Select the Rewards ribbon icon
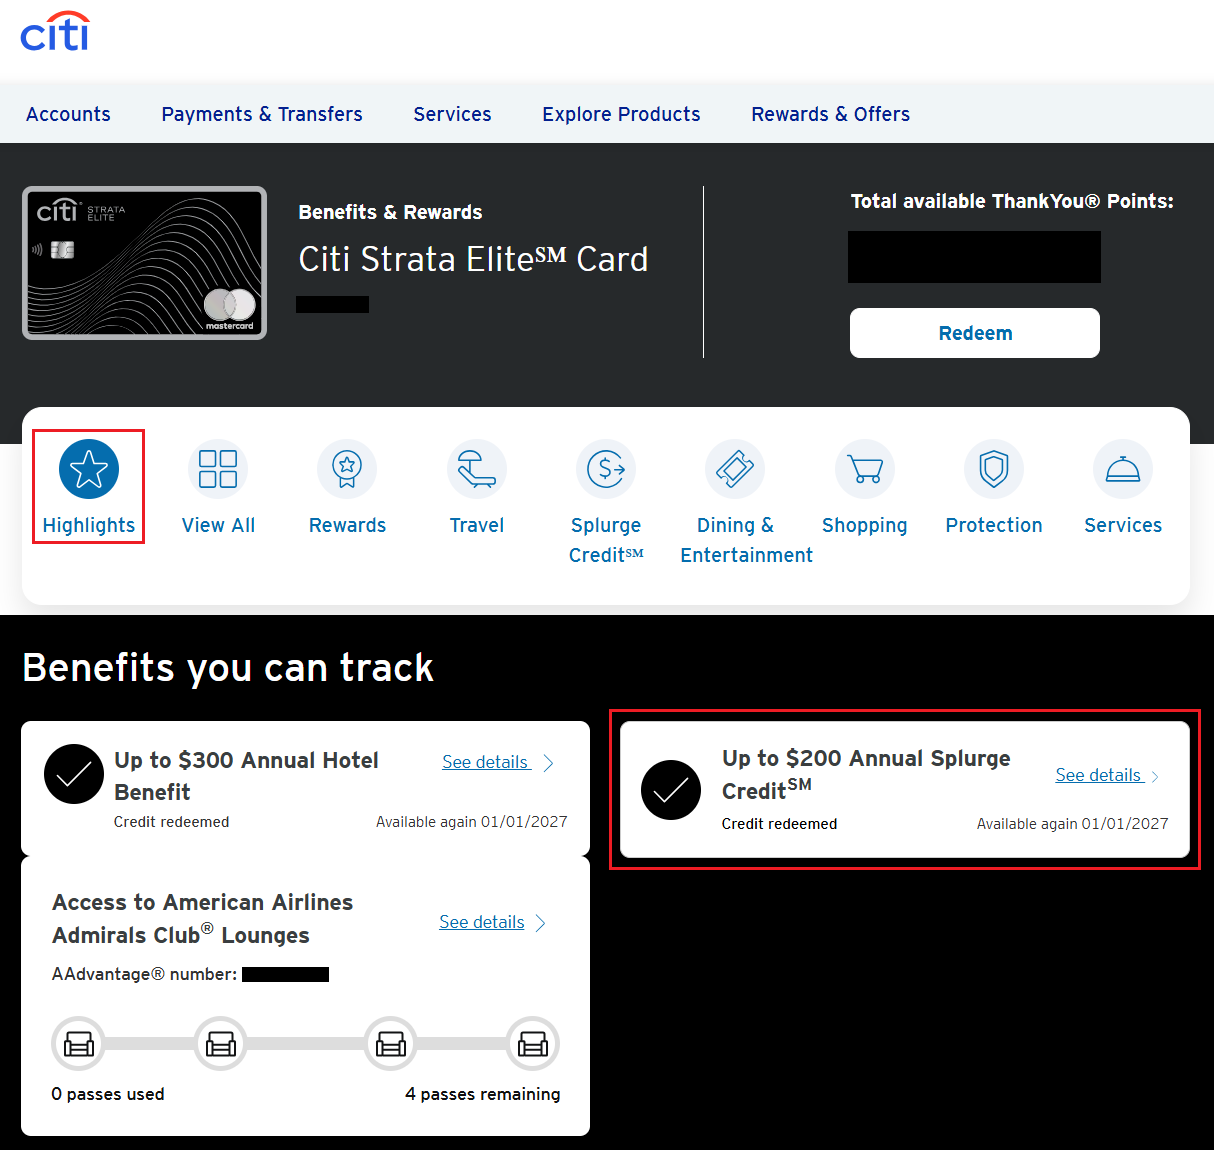This screenshot has width=1214, height=1150. tap(347, 469)
